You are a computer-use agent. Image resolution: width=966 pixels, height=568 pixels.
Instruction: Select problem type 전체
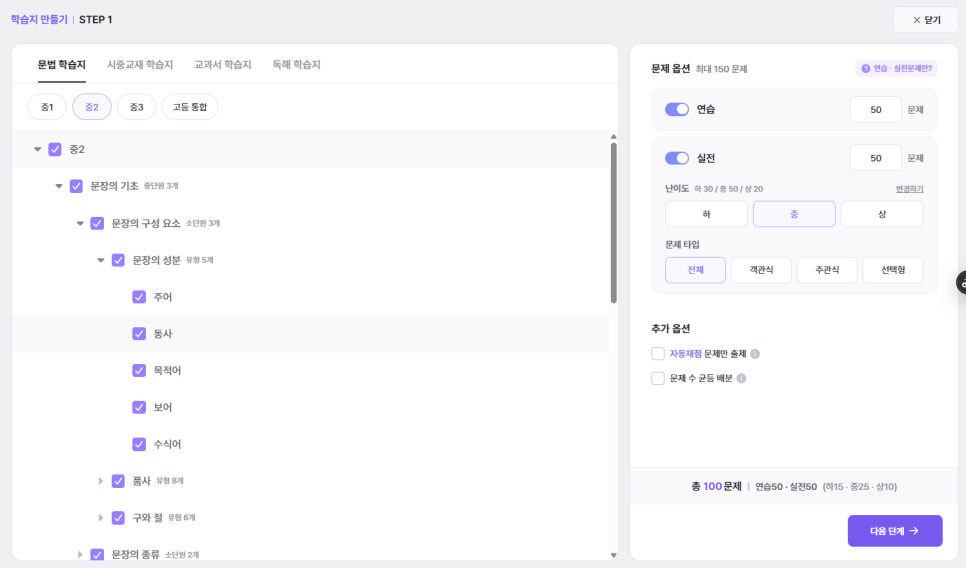[x=695, y=270]
